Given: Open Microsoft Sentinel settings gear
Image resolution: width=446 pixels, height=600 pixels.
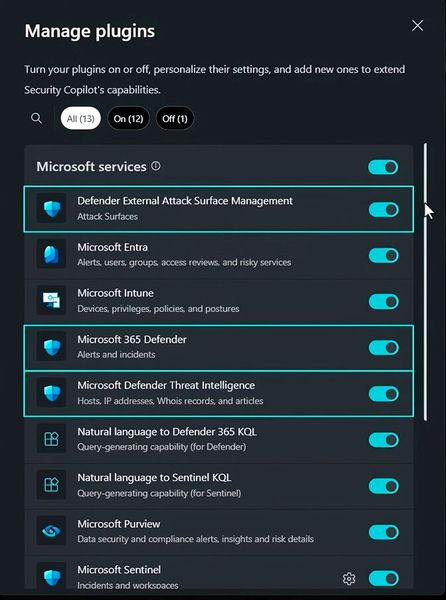Looking at the screenshot, I should [x=349, y=578].
